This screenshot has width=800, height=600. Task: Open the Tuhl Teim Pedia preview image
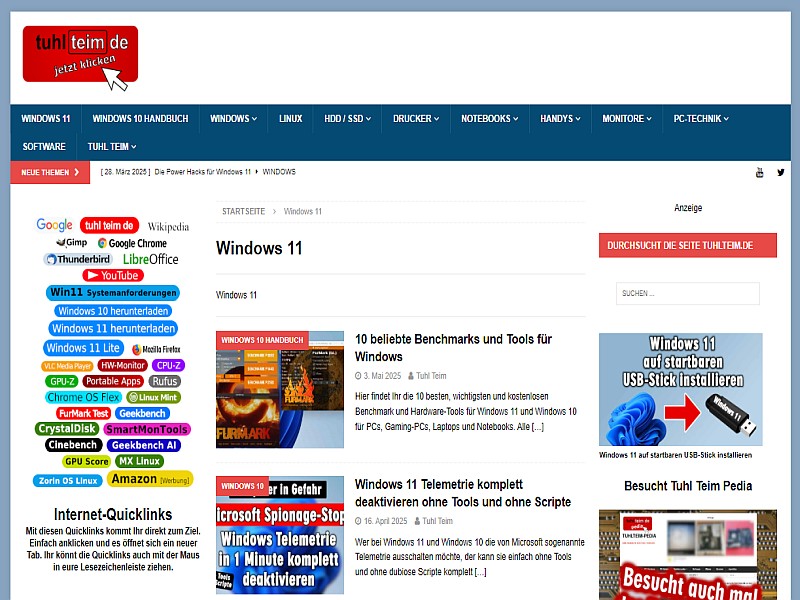(688, 555)
